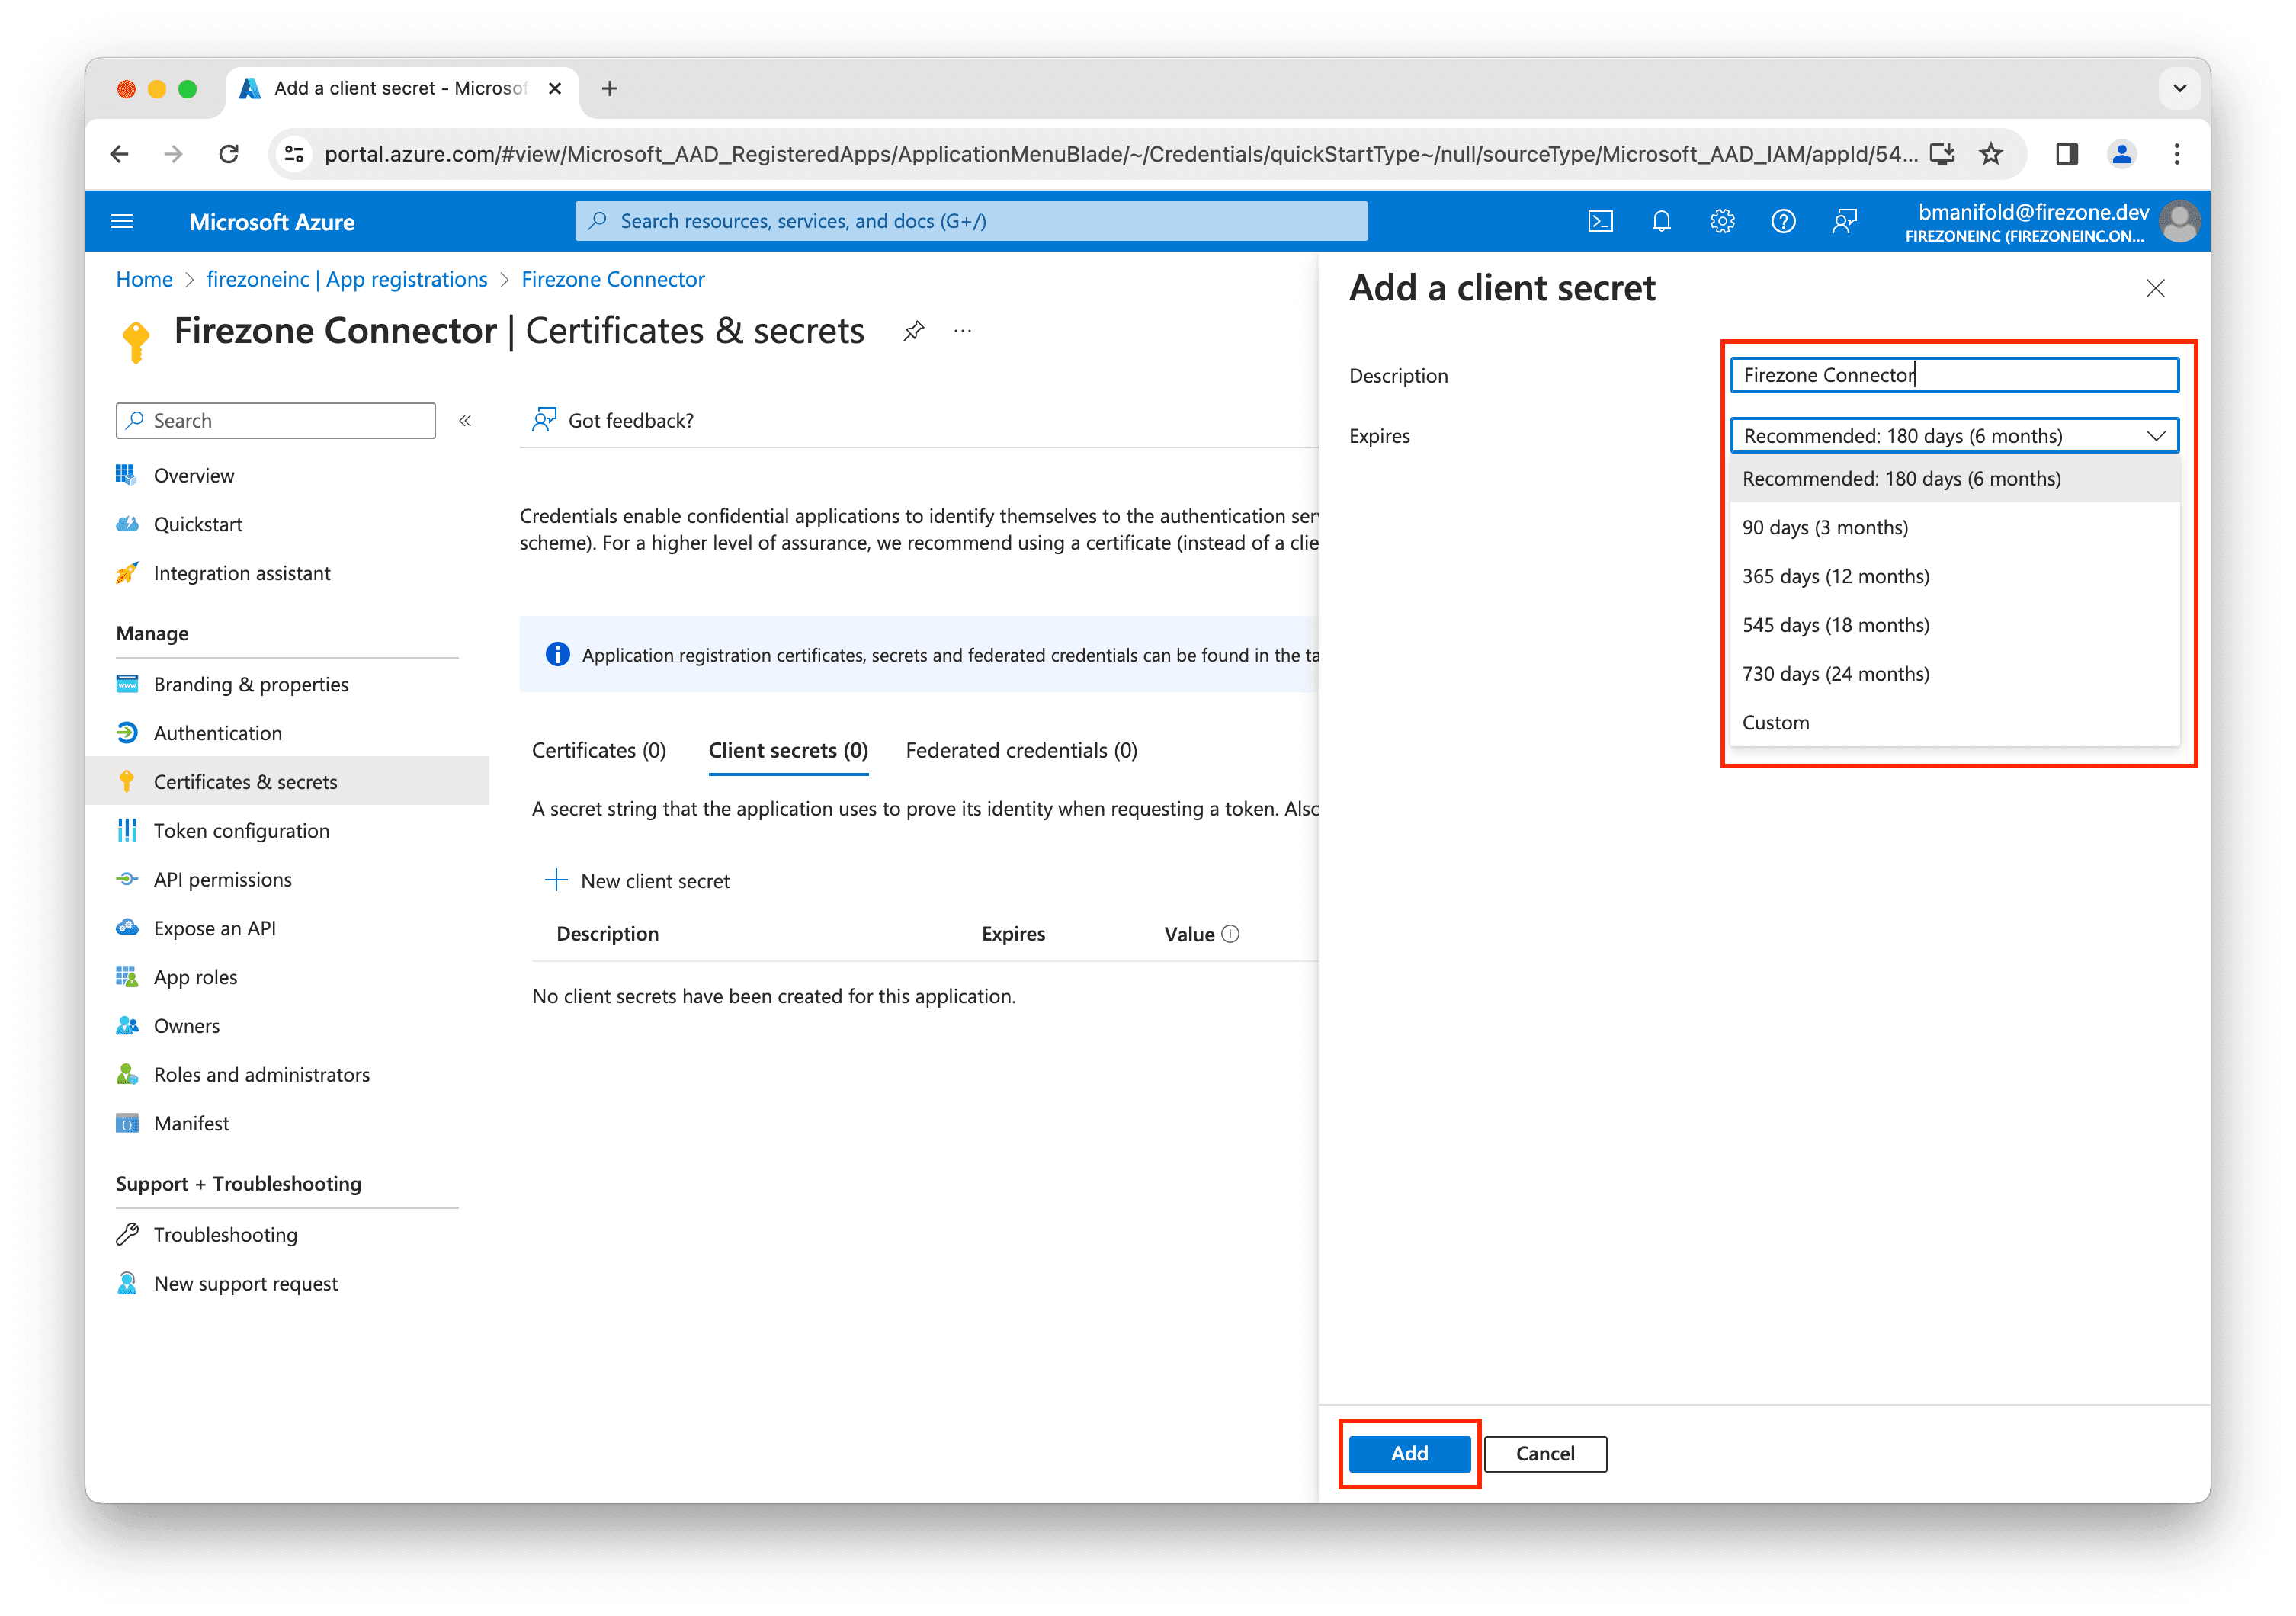Viewport: 2296px width, 1616px height.
Task: Select 90 days (3 months) option
Action: point(1825,528)
